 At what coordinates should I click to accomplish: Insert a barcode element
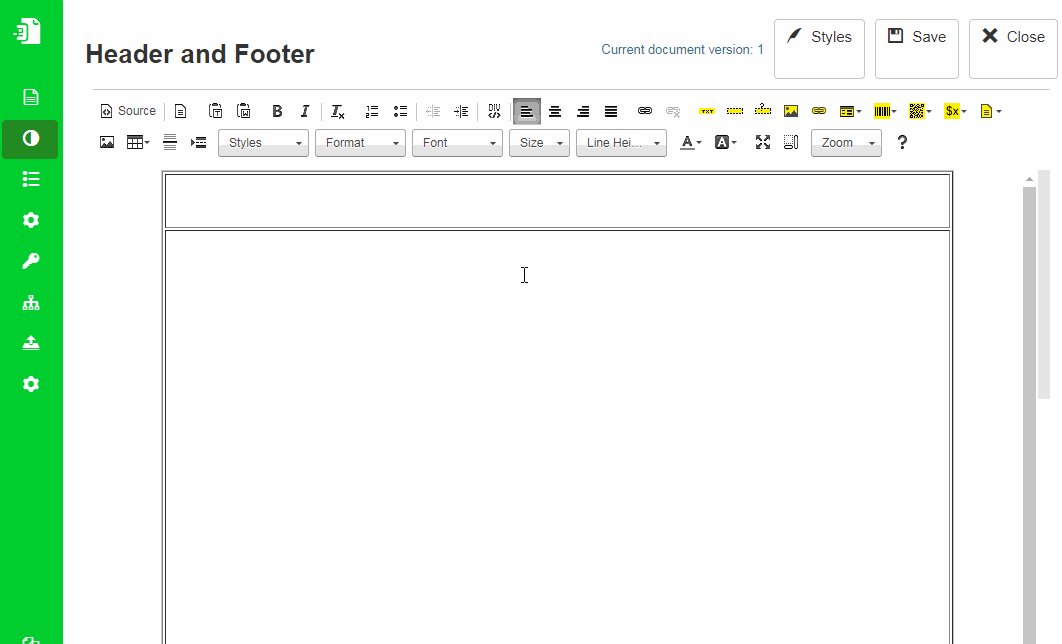pyautogui.click(x=884, y=111)
